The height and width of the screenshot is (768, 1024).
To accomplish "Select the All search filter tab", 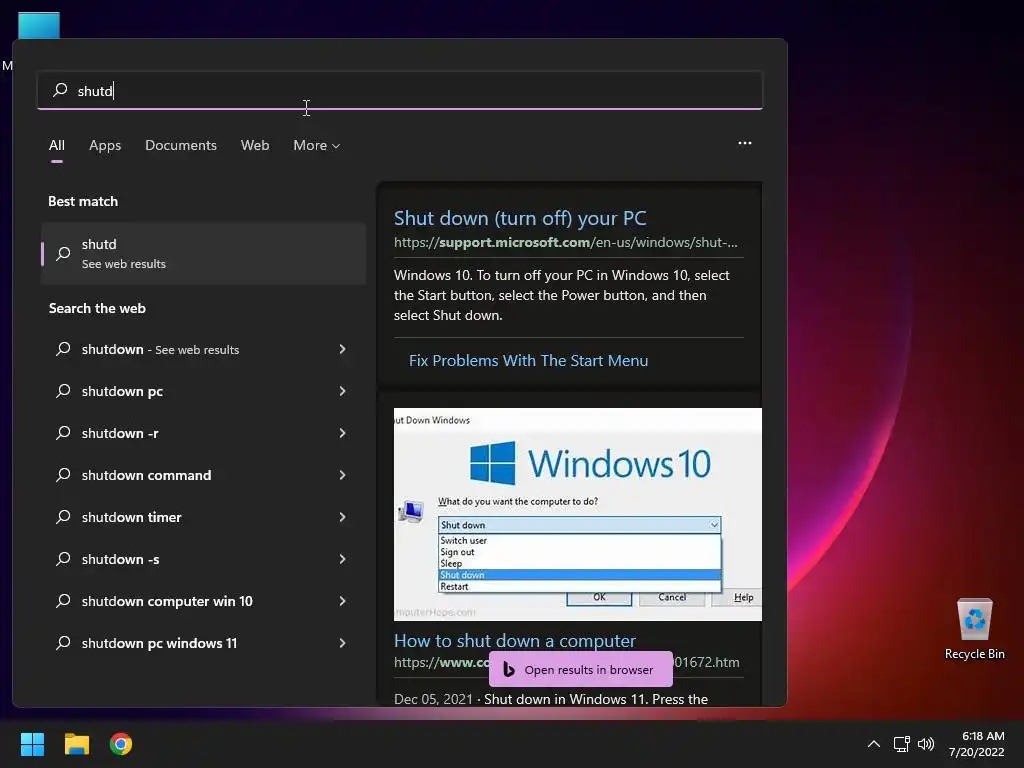I will 57,146.
